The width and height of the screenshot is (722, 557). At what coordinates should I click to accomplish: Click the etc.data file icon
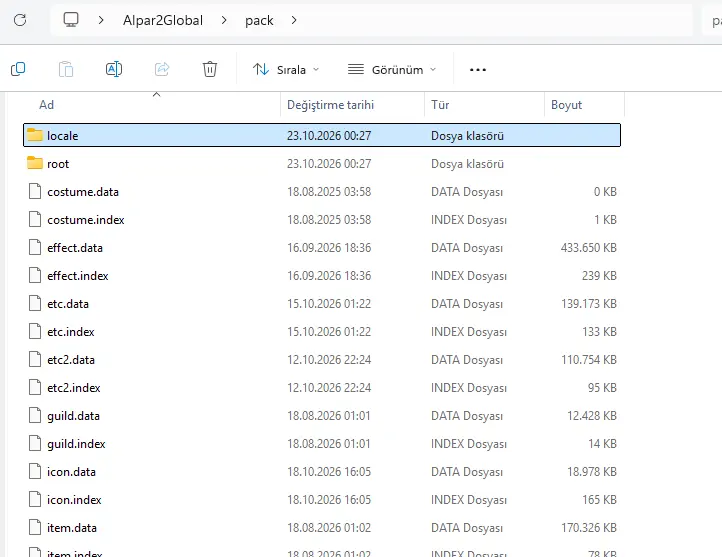pos(35,303)
